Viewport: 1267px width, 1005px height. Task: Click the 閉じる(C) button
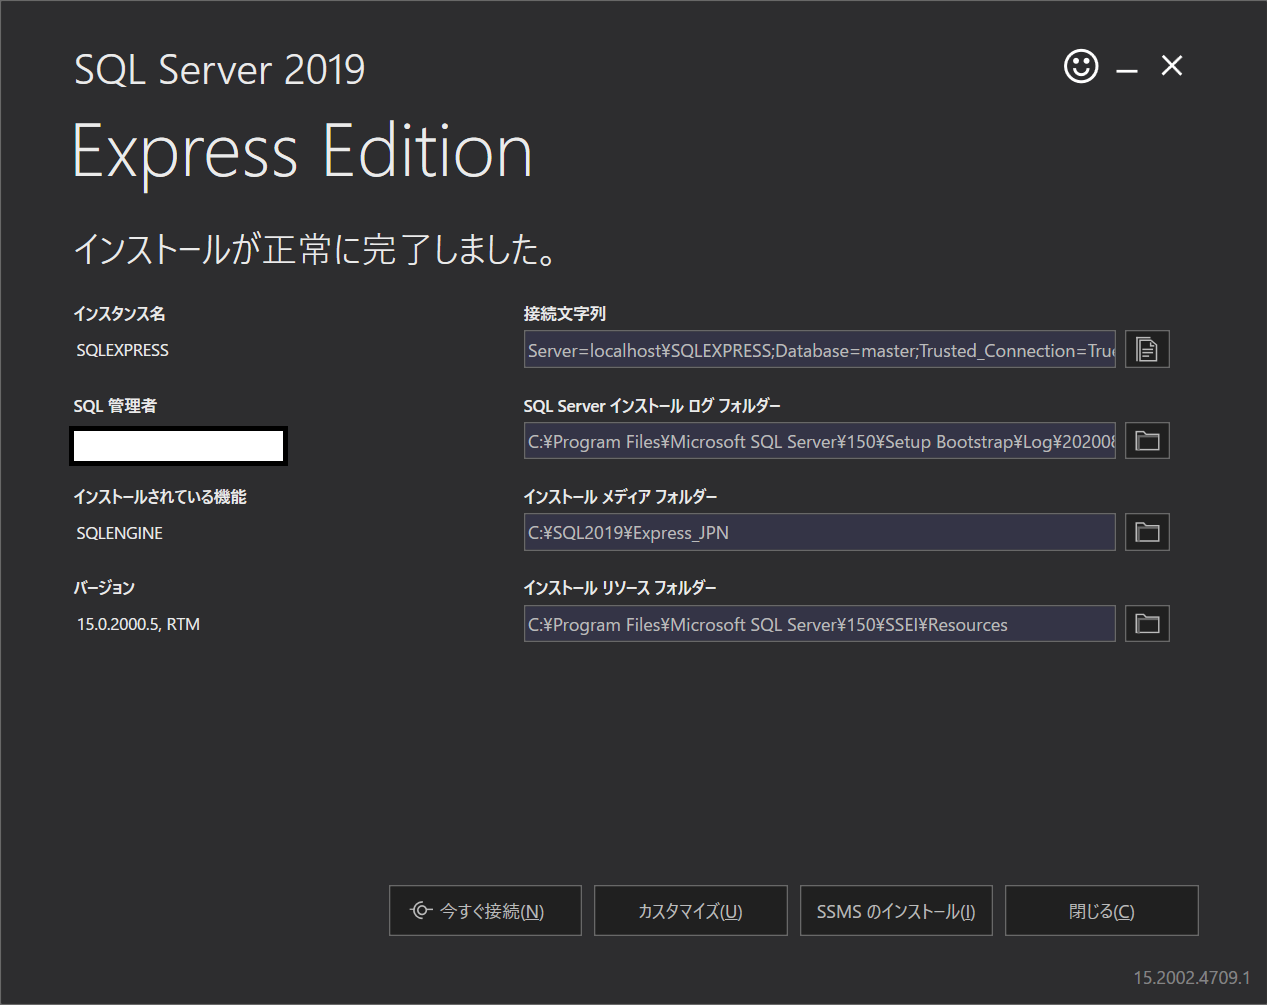1101,910
